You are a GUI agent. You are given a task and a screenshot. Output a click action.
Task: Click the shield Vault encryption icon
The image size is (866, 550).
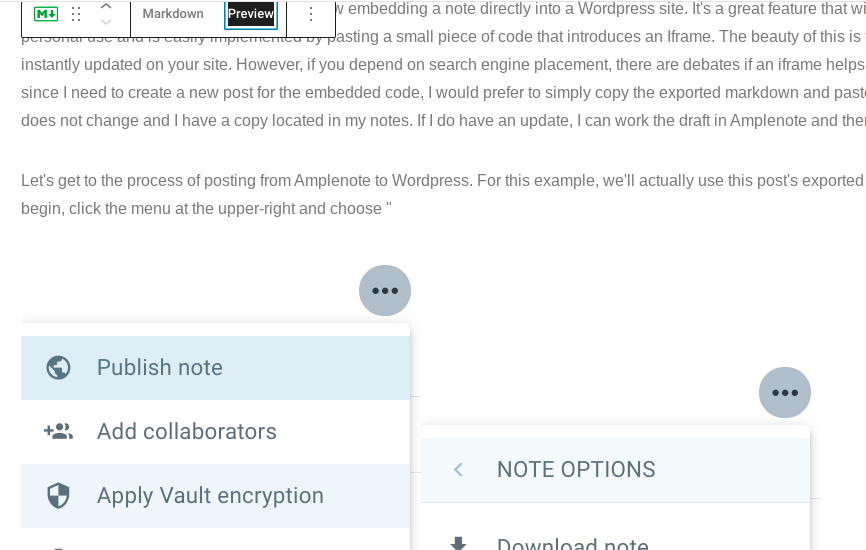59,496
